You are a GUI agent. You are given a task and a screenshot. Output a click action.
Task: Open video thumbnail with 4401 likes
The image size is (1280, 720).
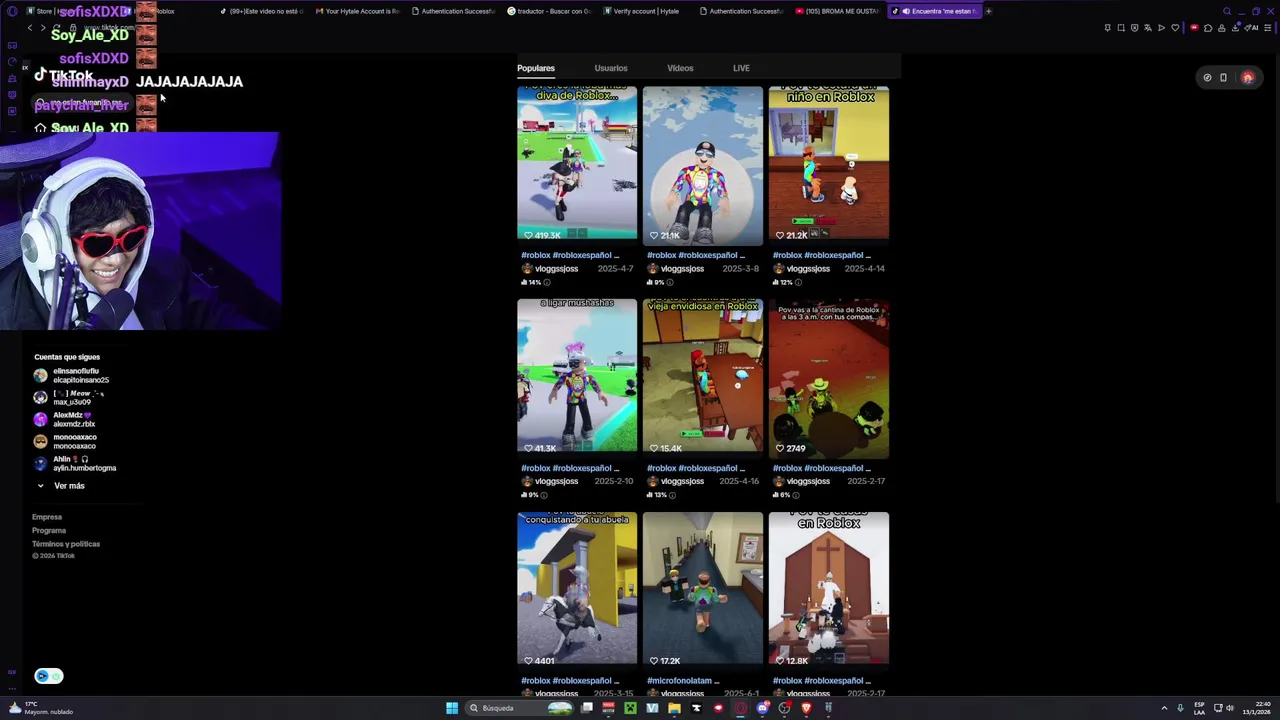click(577, 589)
